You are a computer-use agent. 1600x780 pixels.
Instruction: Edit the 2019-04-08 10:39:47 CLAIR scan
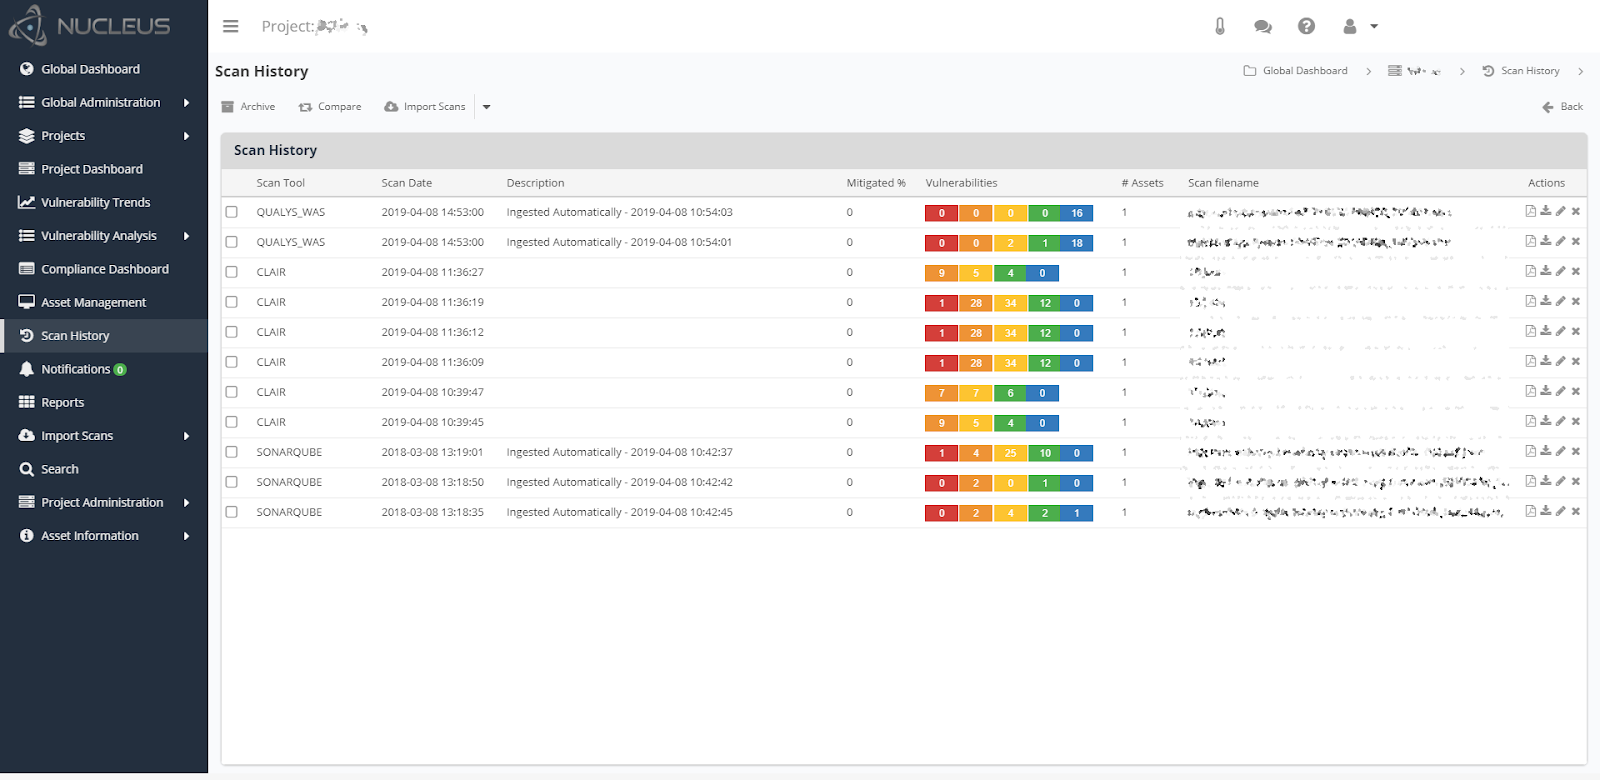pos(1560,391)
